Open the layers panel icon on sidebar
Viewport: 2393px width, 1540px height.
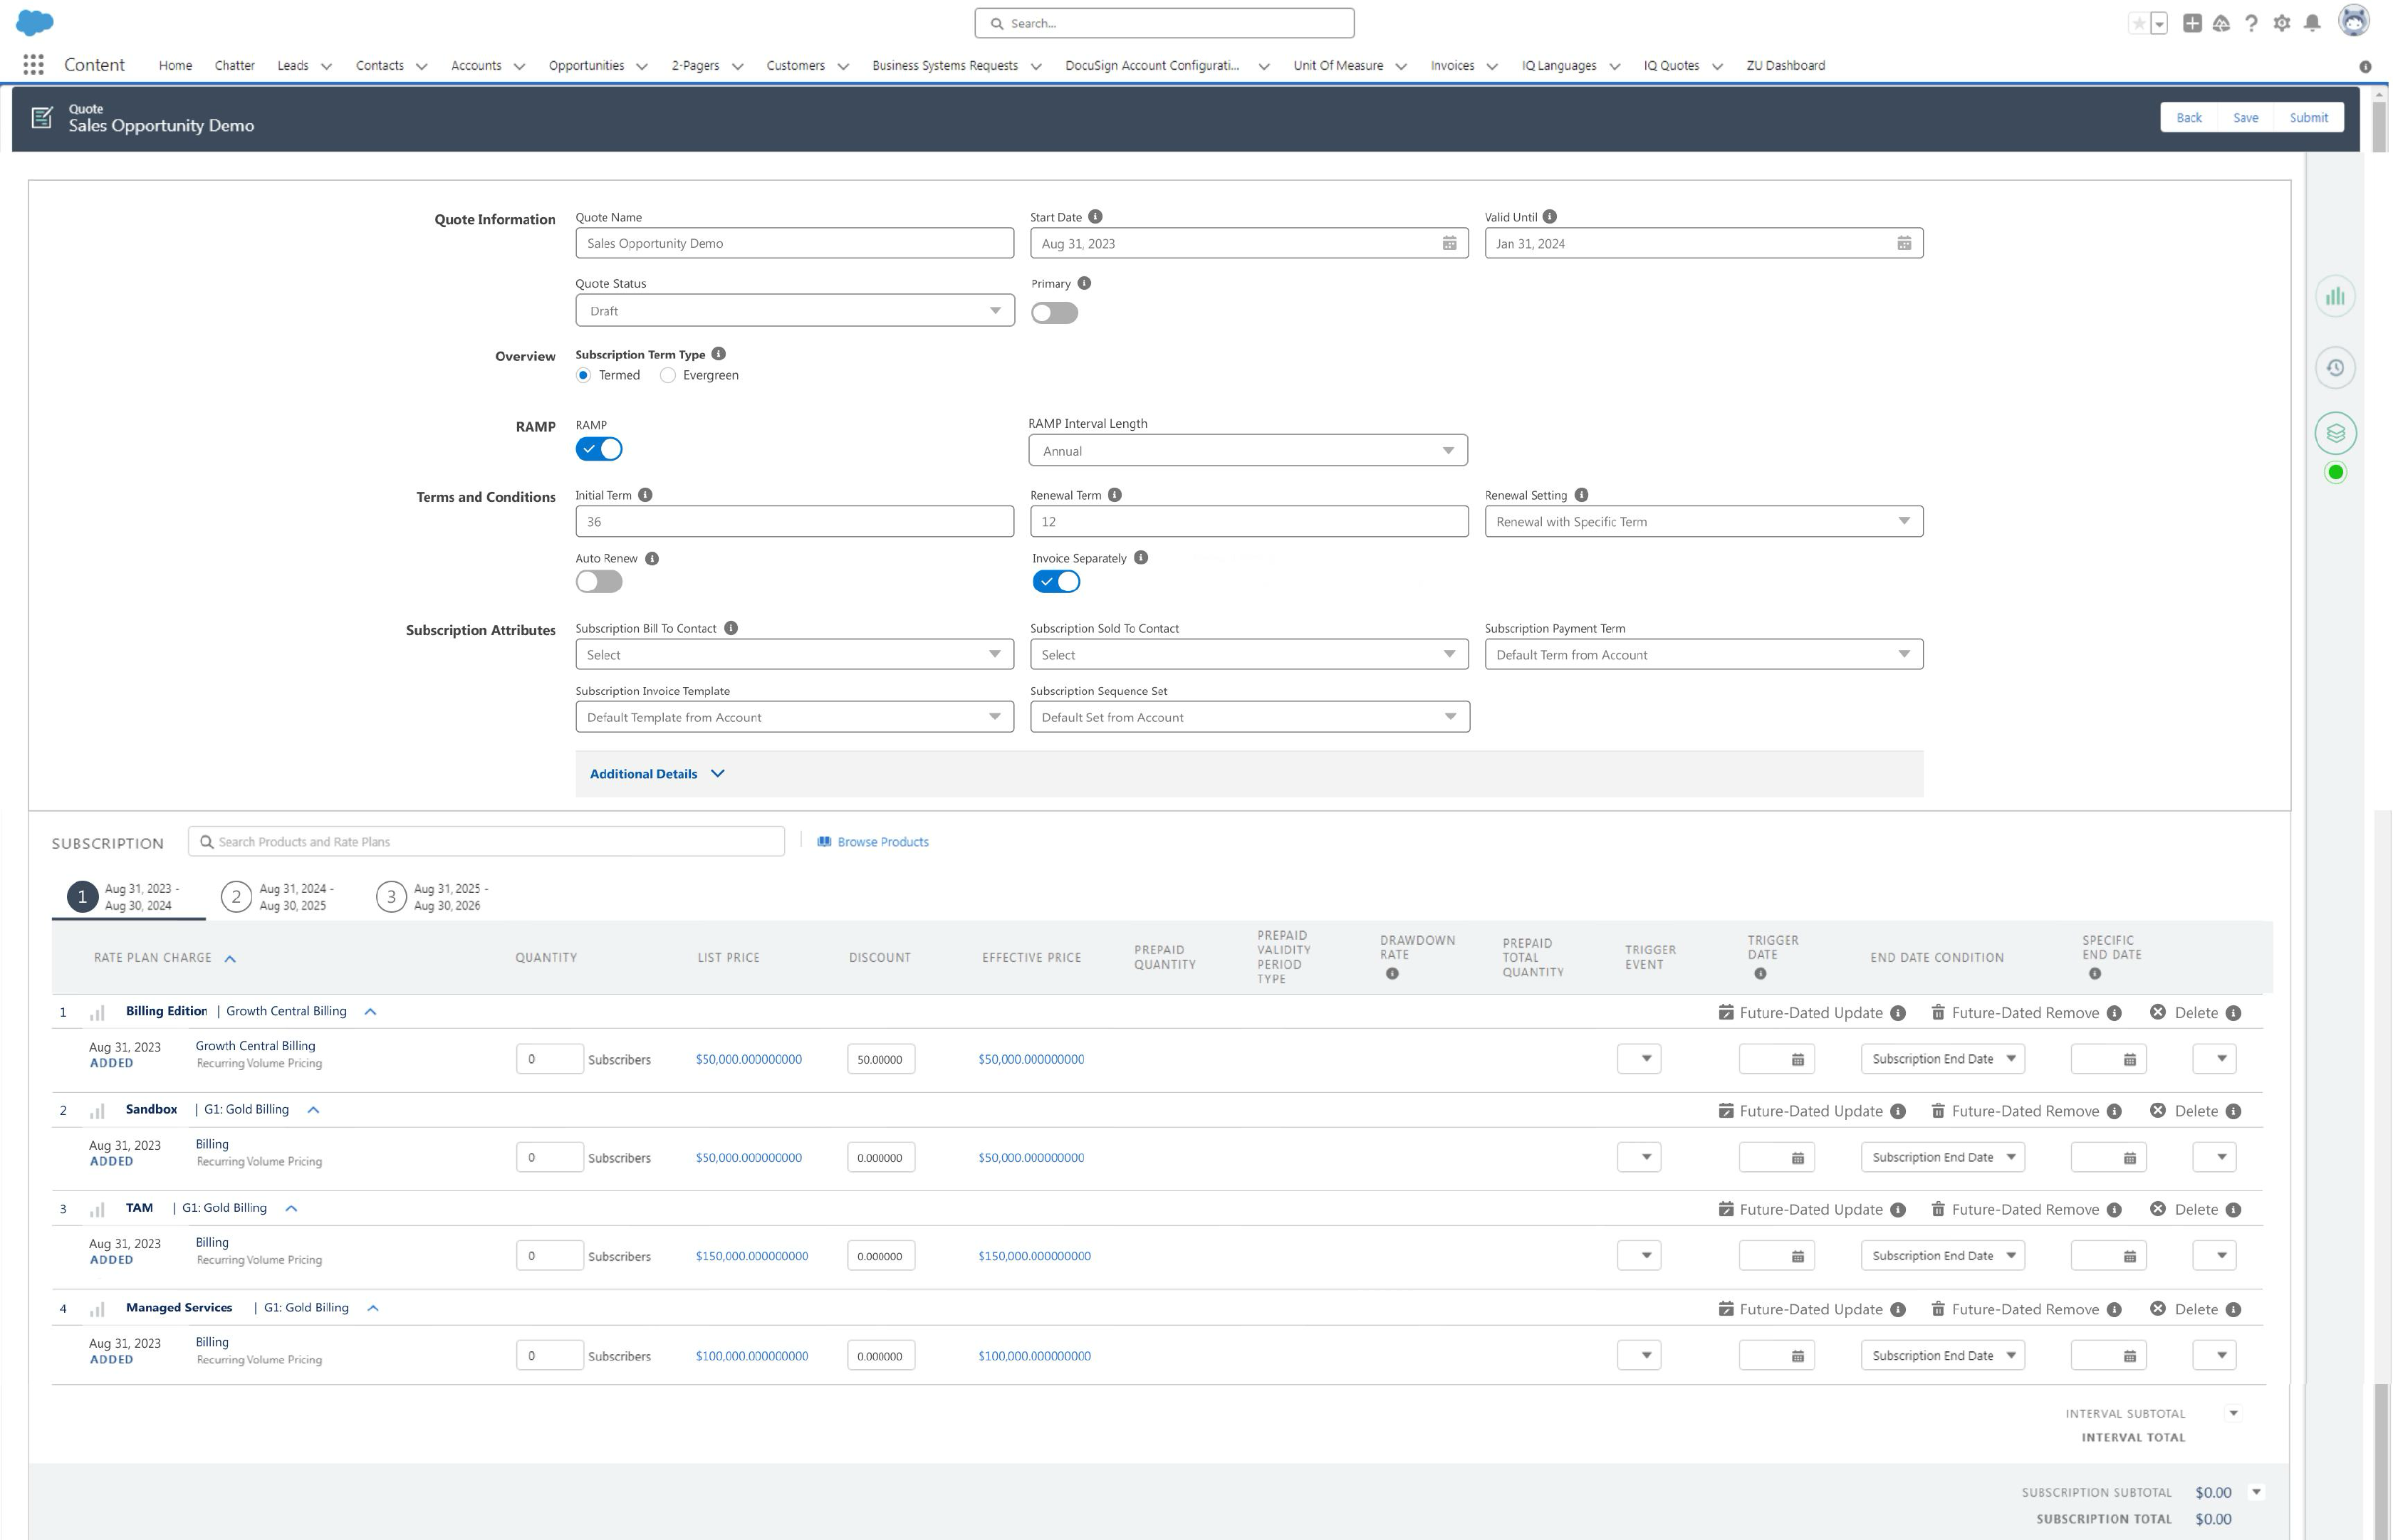click(2335, 433)
